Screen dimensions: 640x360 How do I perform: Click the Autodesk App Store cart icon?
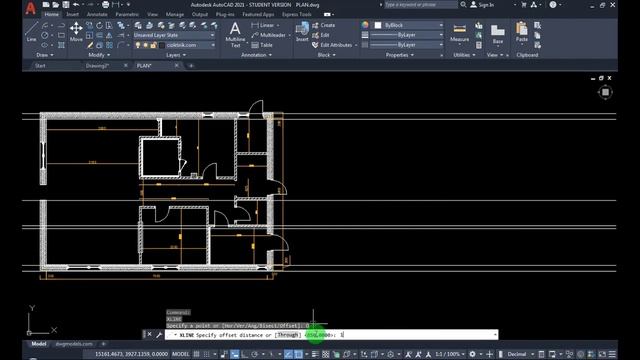tap(524, 4)
